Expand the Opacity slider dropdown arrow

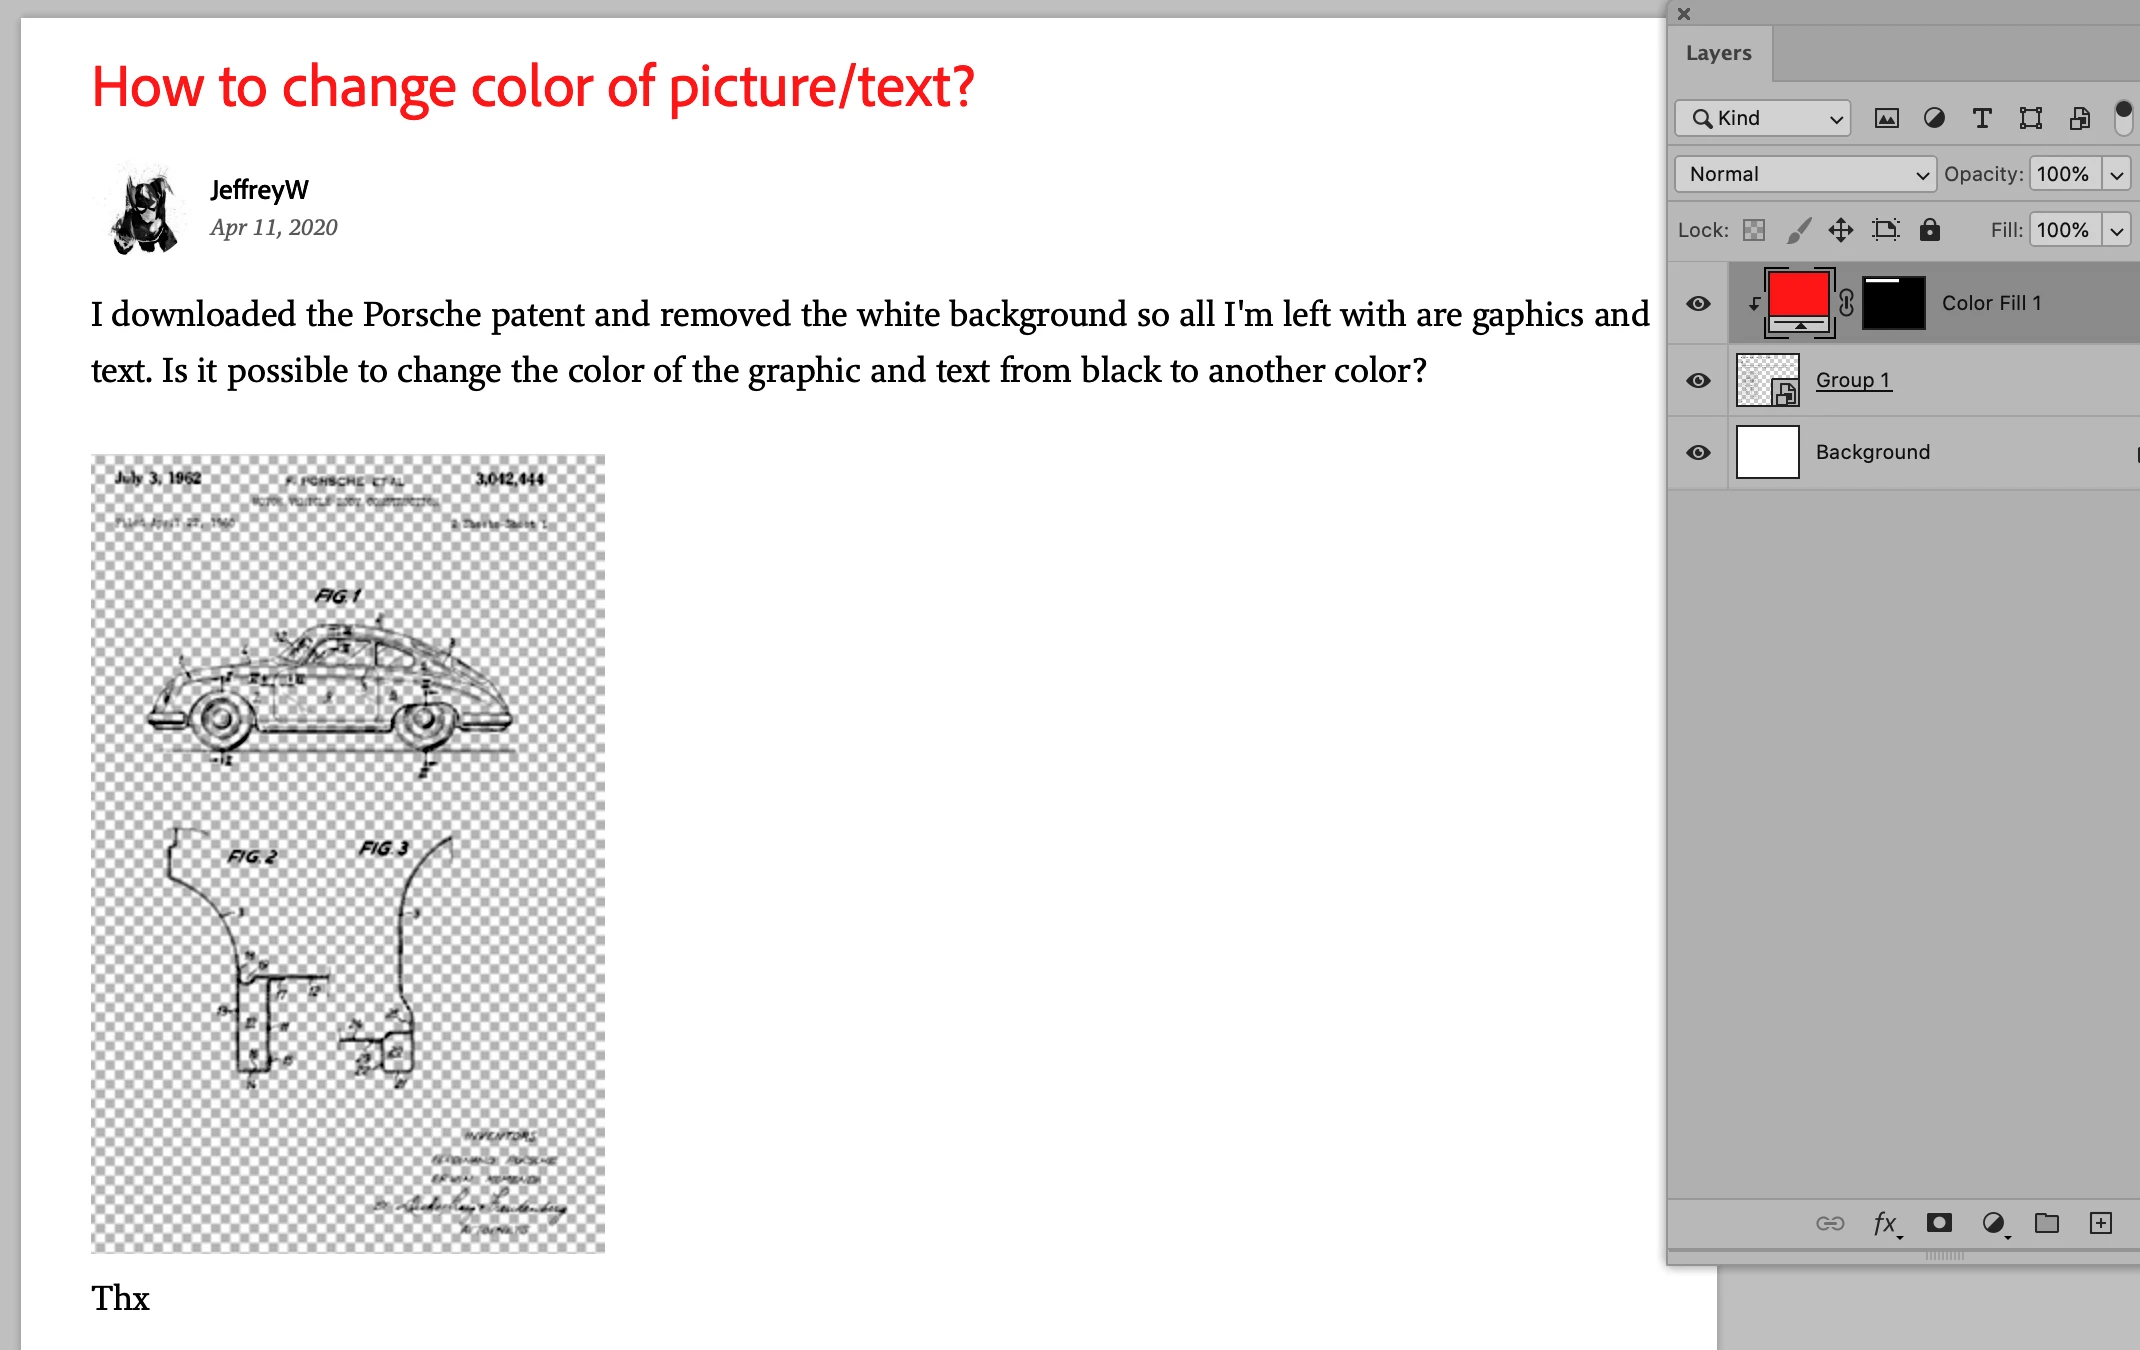[2116, 174]
